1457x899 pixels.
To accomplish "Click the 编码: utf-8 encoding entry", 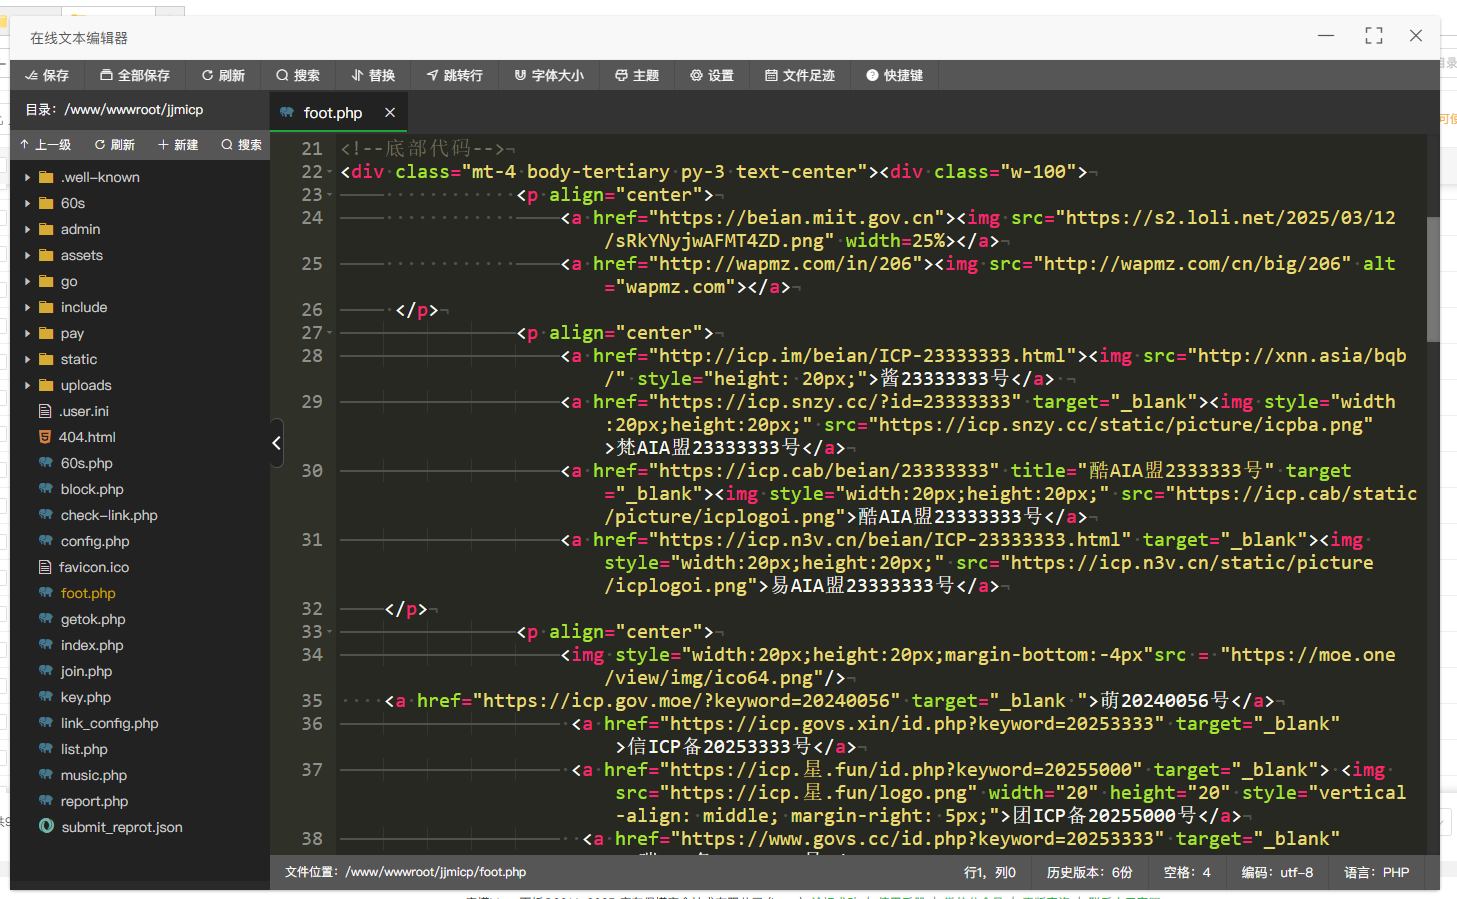I will pyautogui.click(x=1277, y=872).
